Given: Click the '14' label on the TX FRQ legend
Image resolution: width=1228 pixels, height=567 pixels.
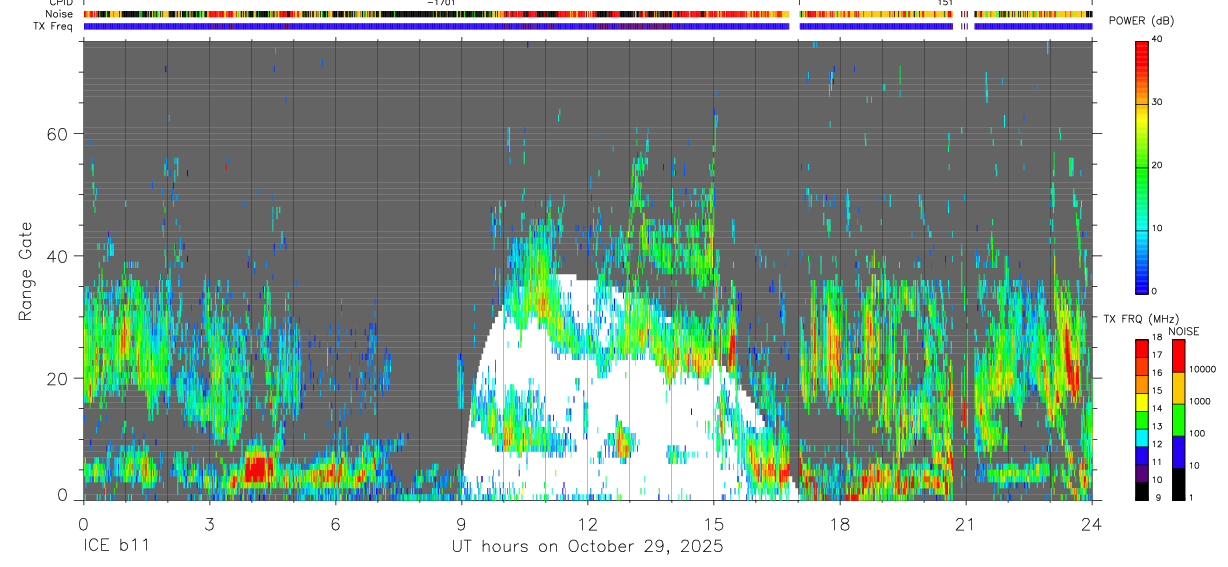Looking at the screenshot, I should pos(1158,408).
